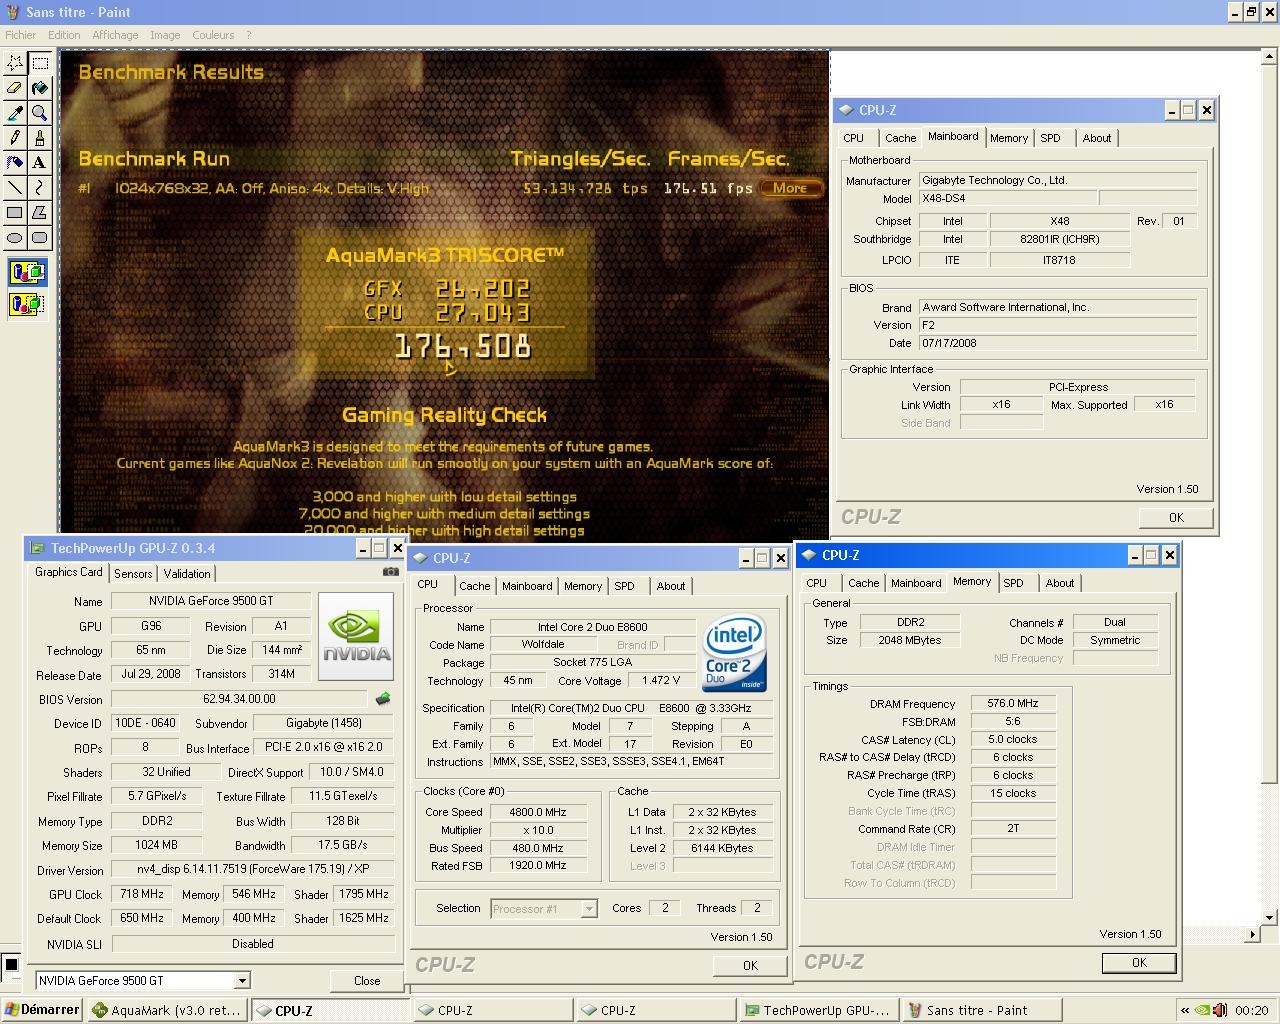Screen dimensions: 1280x1024
Task: Click OK in the Memory CPU-Z window
Action: [1139, 962]
